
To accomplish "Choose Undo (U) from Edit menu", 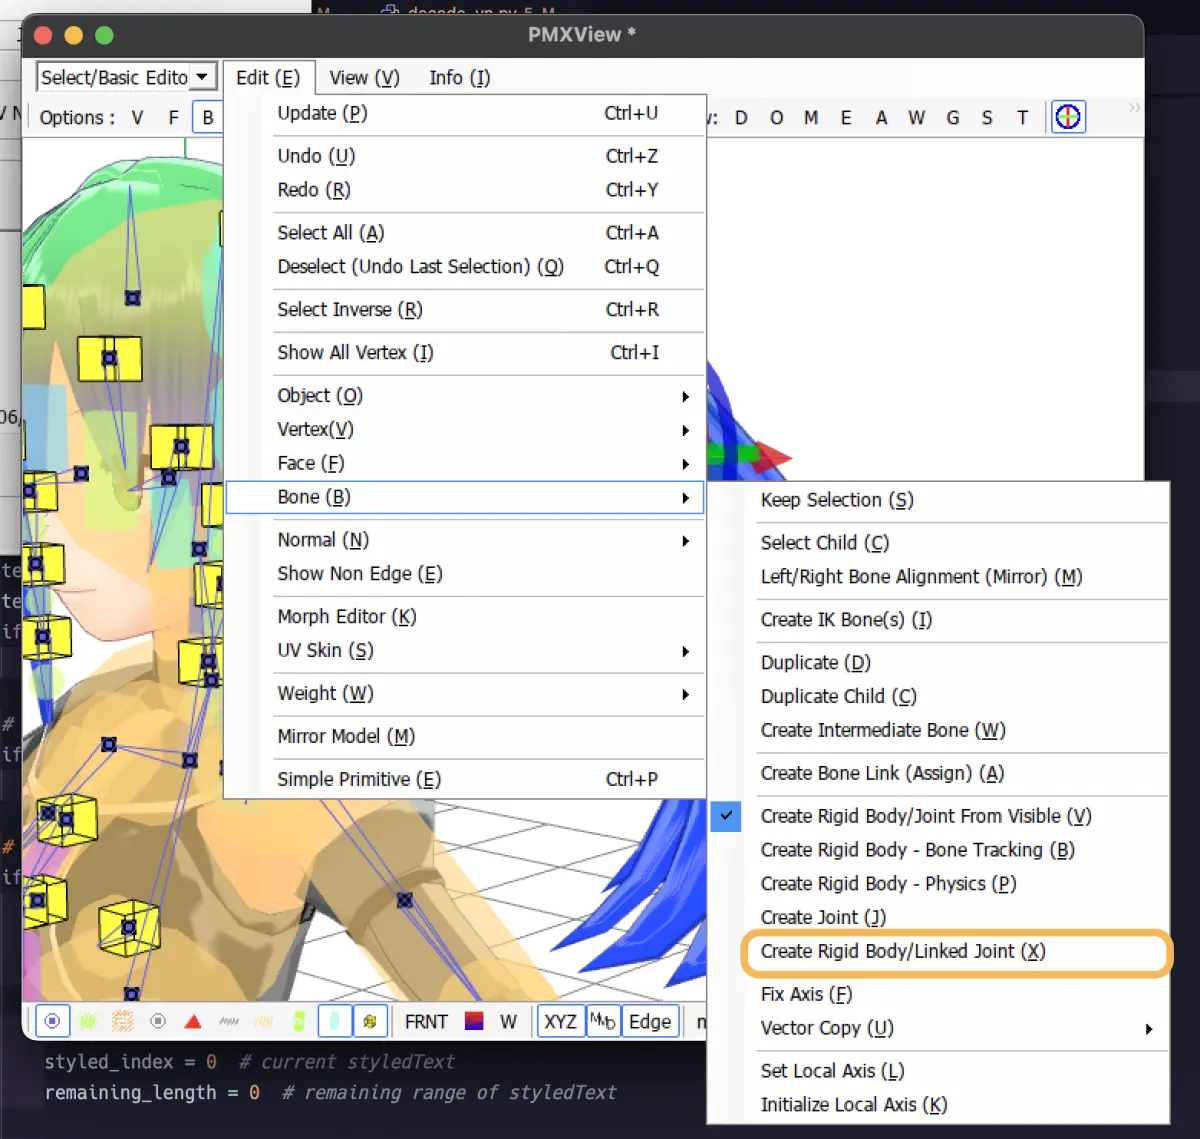I will tap(465, 156).
